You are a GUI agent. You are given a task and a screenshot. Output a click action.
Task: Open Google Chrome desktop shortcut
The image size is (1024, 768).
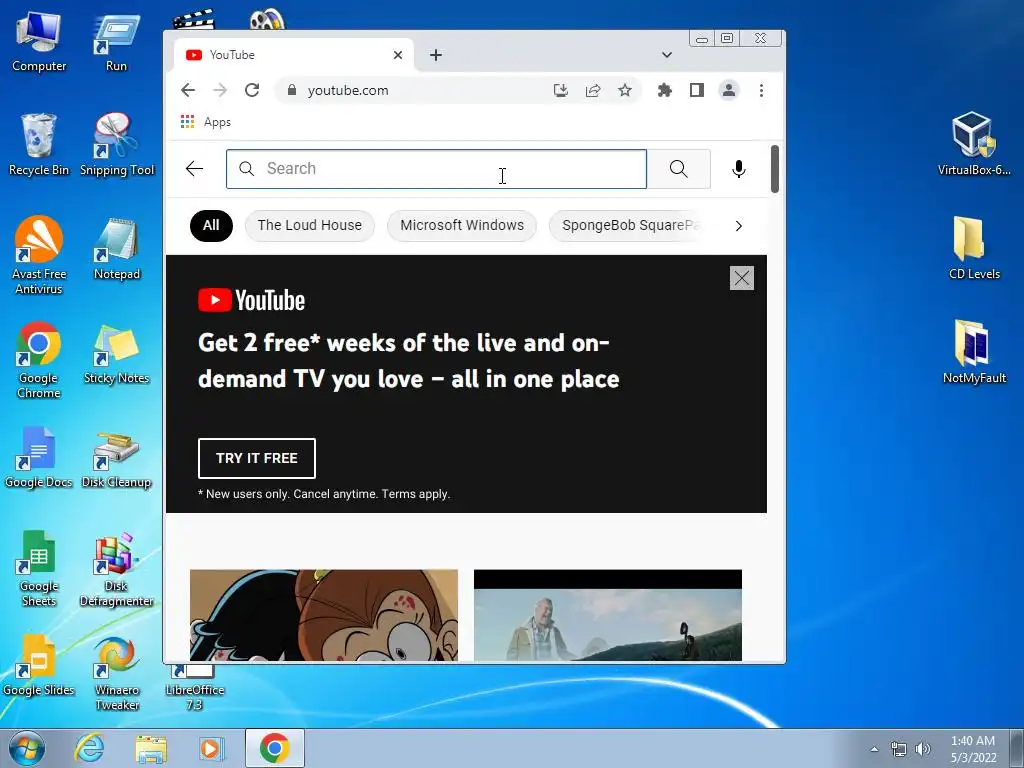click(x=39, y=360)
